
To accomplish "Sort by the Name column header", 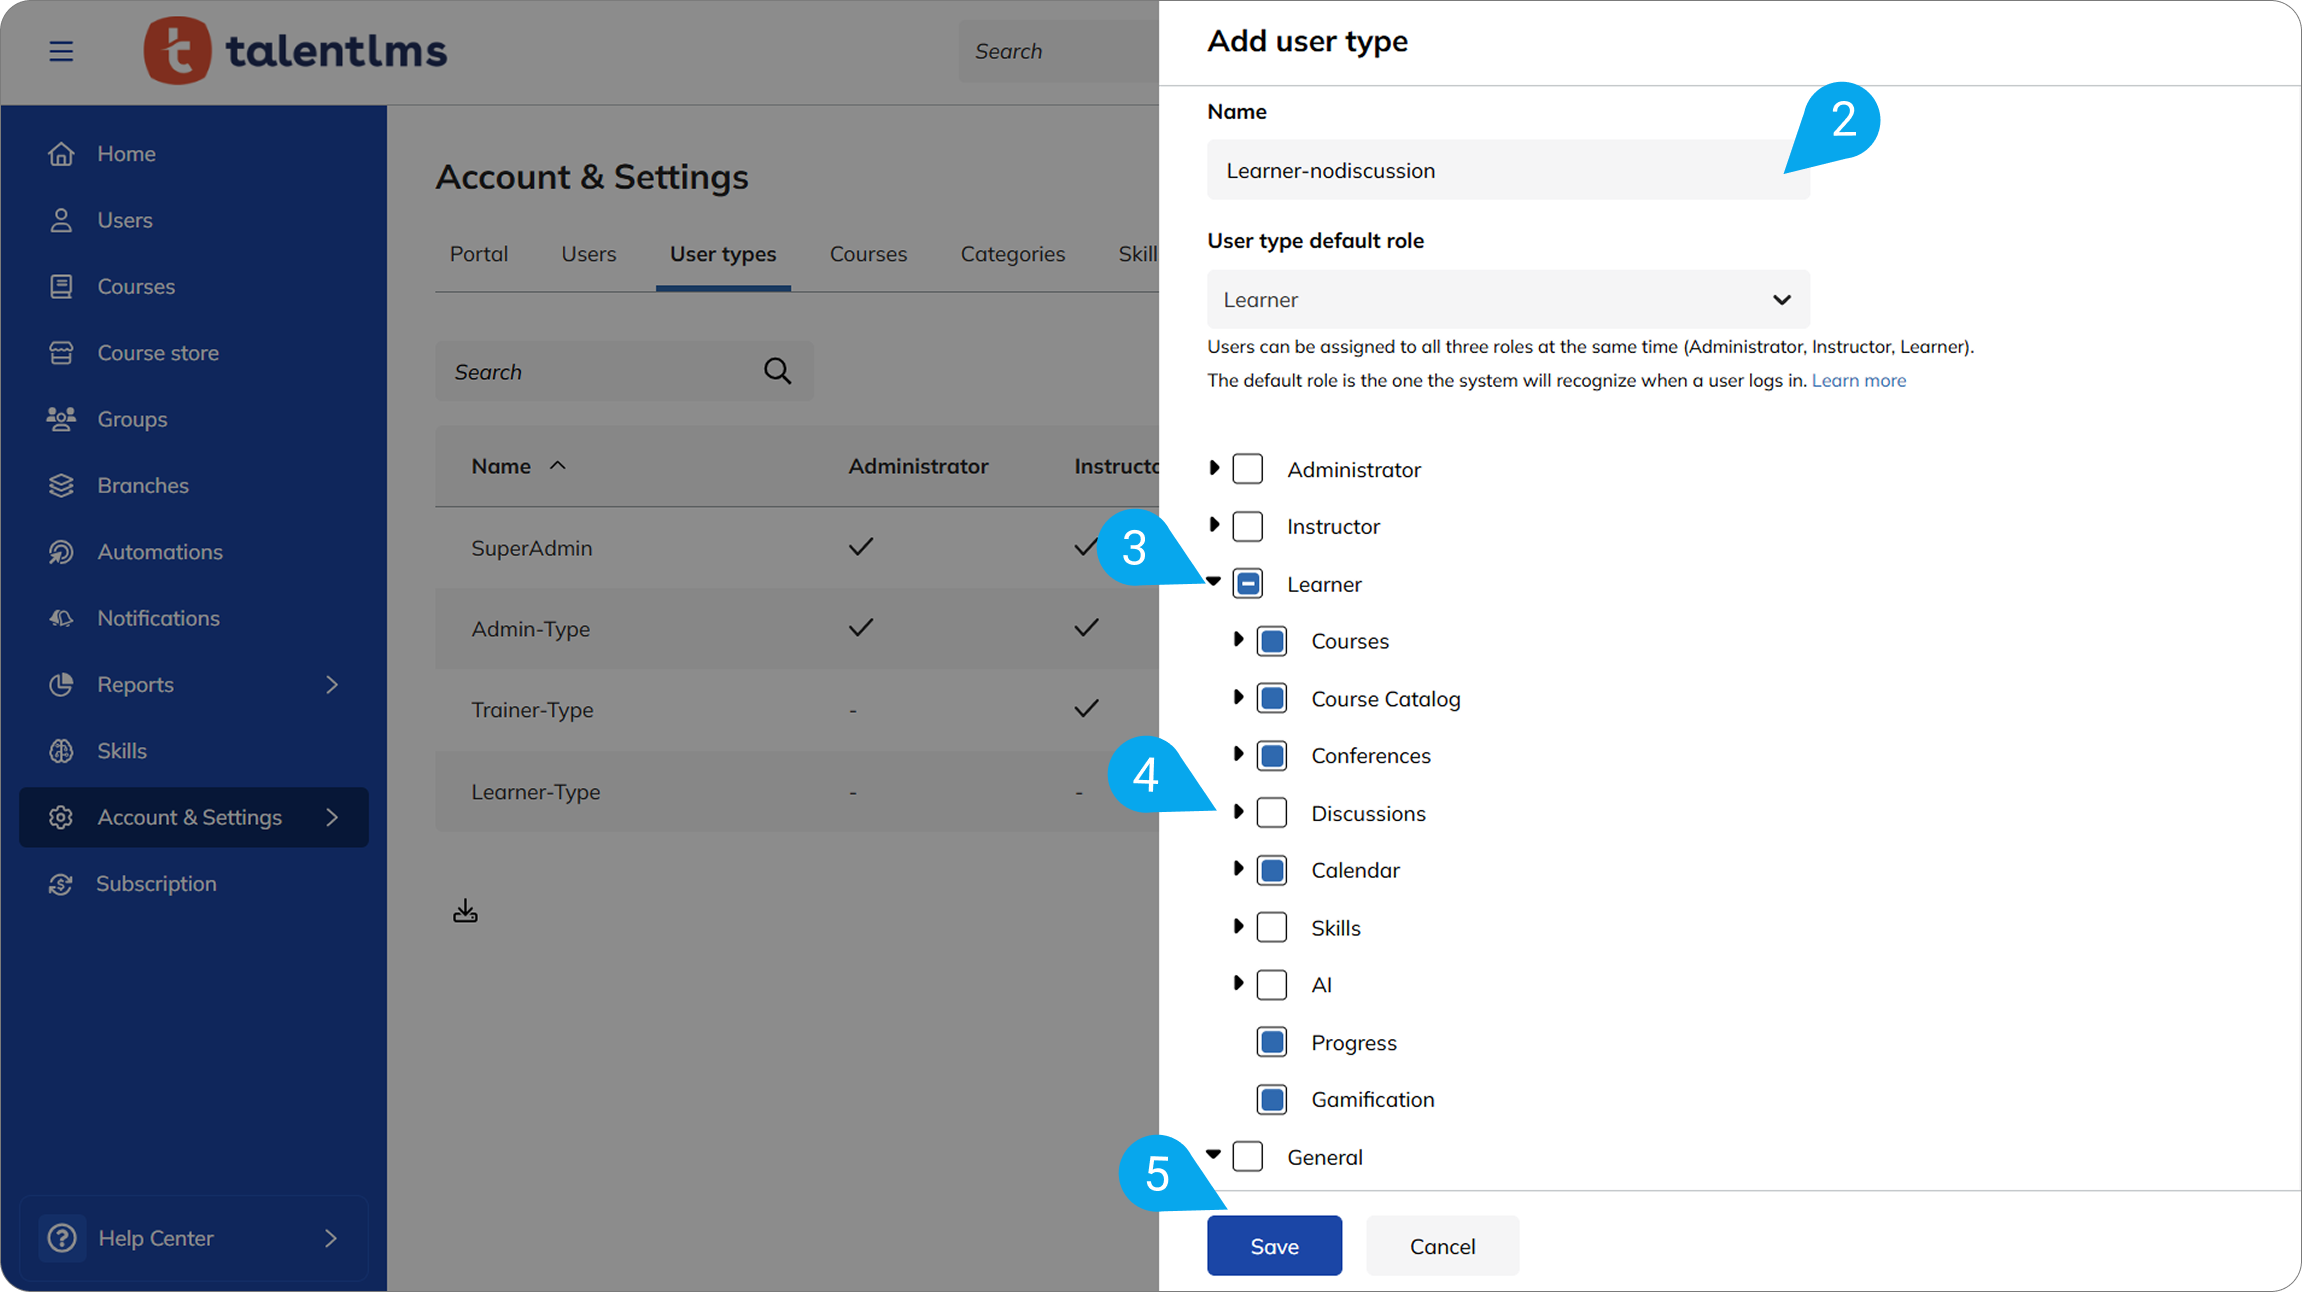I will click(502, 466).
